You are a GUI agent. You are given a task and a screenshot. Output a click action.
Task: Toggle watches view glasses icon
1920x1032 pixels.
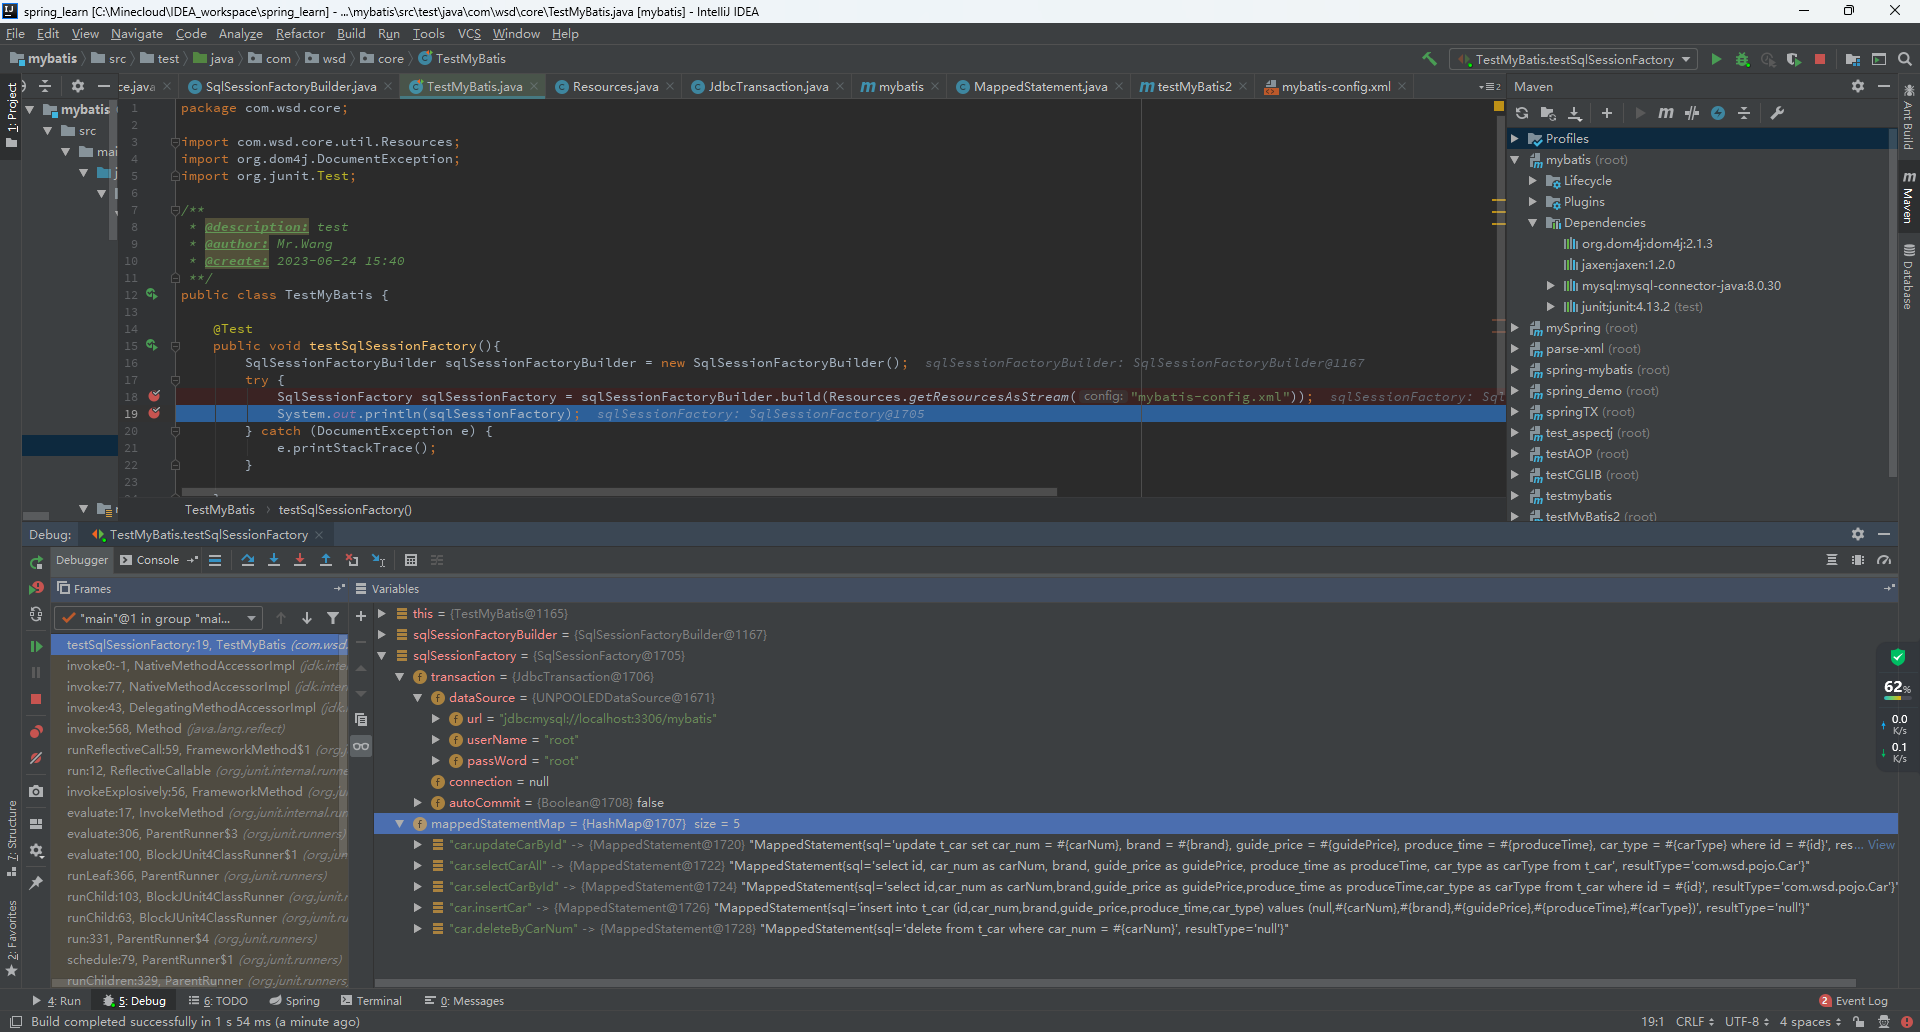coord(361,746)
